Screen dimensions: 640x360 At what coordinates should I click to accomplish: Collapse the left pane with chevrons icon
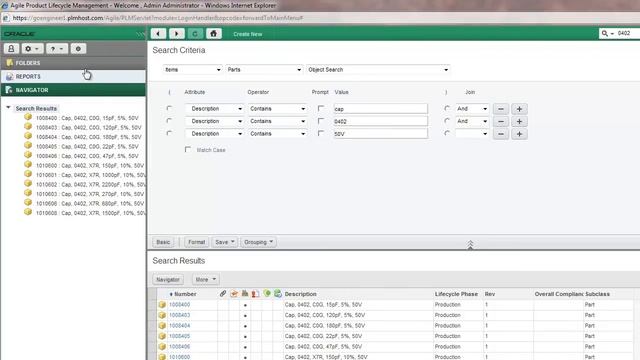(x=140, y=34)
